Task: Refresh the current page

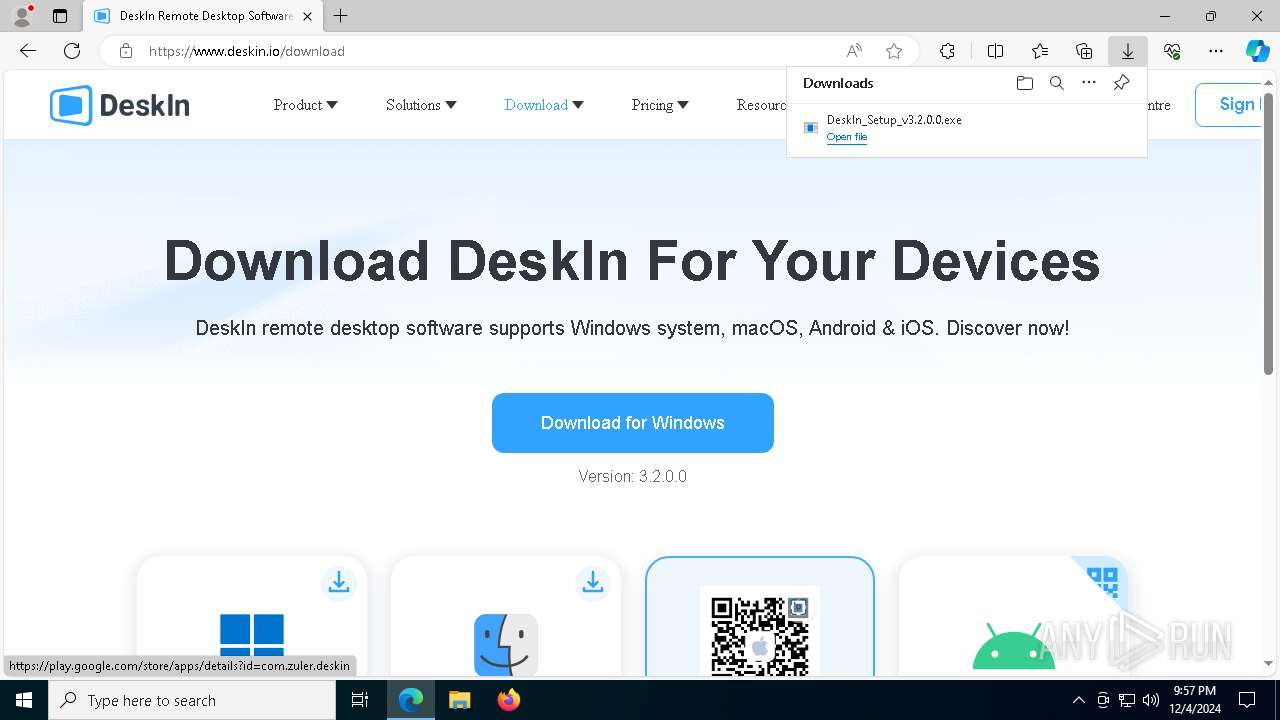Action: coord(72,51)
